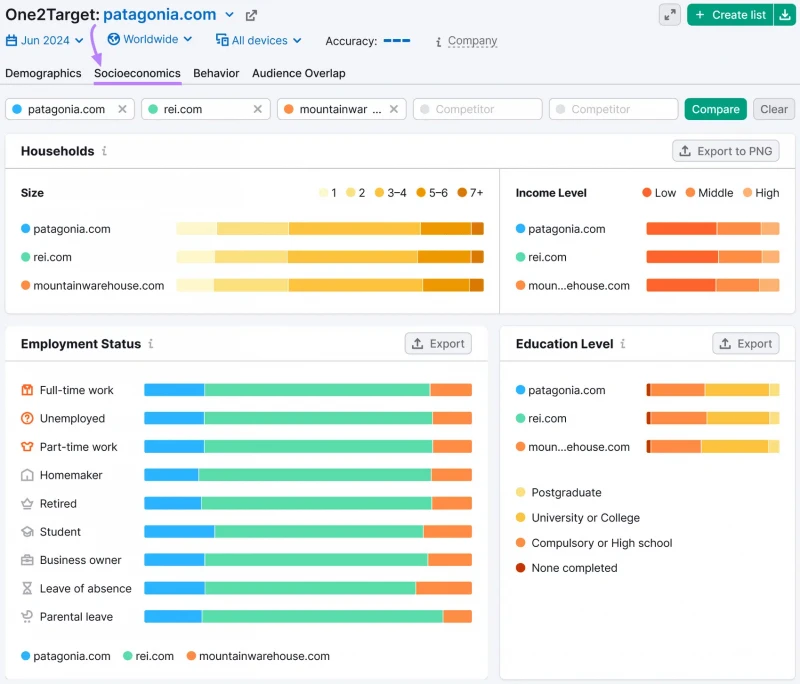Click the Full-time work icon
The width and height of the screenshot is (800, 684).
(x=27, y=390)
